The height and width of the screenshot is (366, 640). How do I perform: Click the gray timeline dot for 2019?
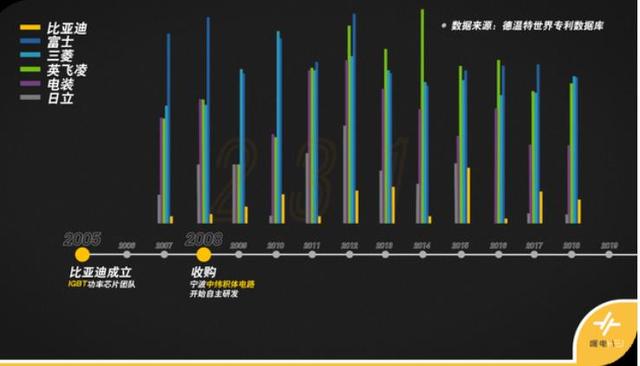(609, 255)
